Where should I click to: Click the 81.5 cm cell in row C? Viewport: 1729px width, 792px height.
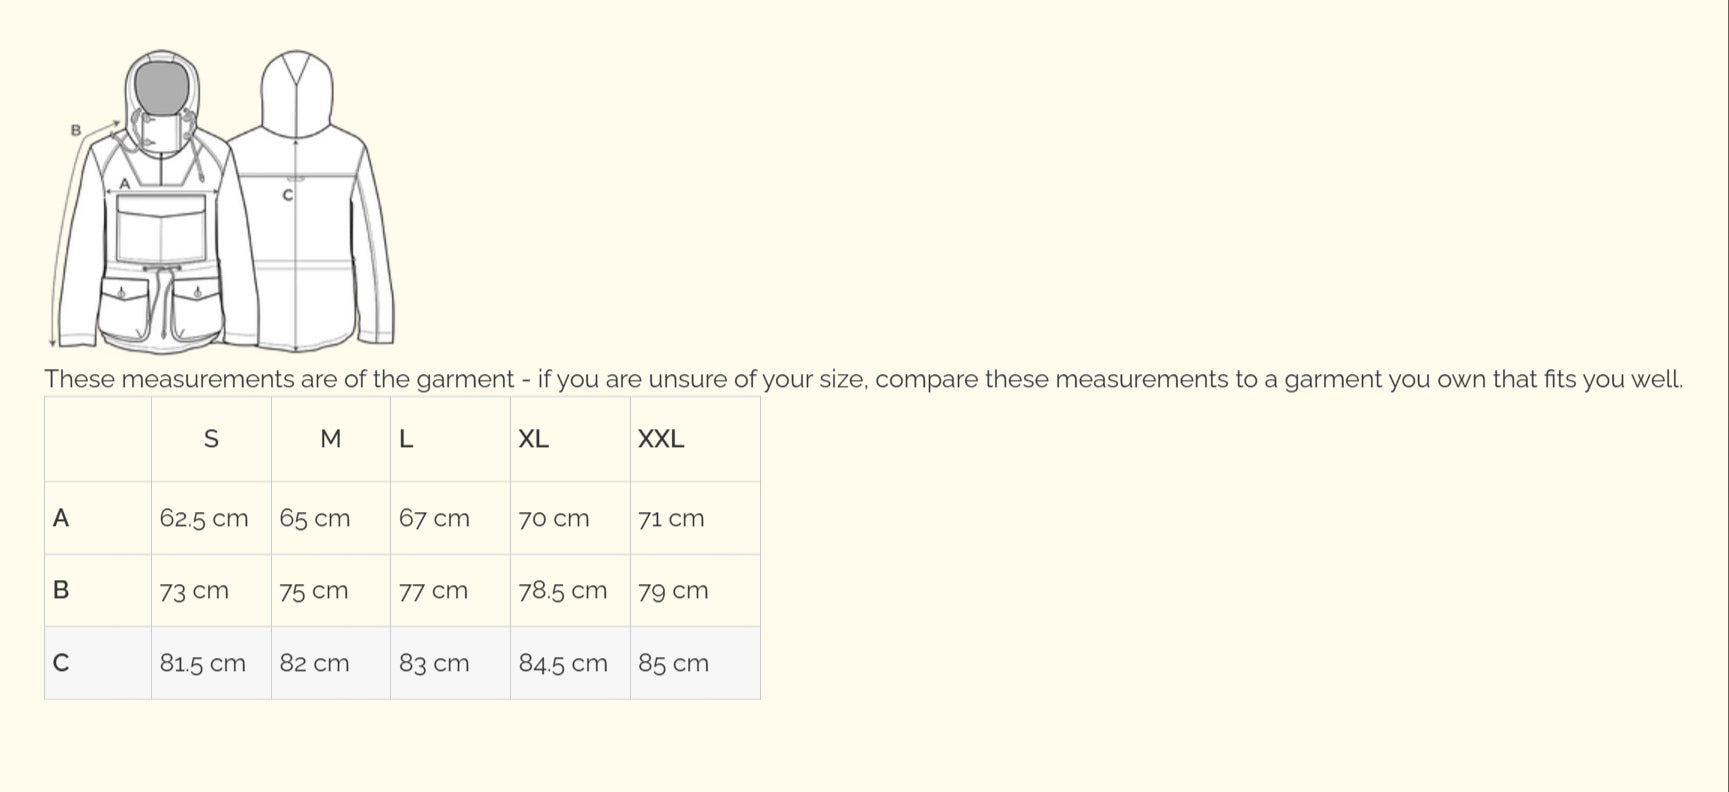pyautogui.click(x=203, y=663)
